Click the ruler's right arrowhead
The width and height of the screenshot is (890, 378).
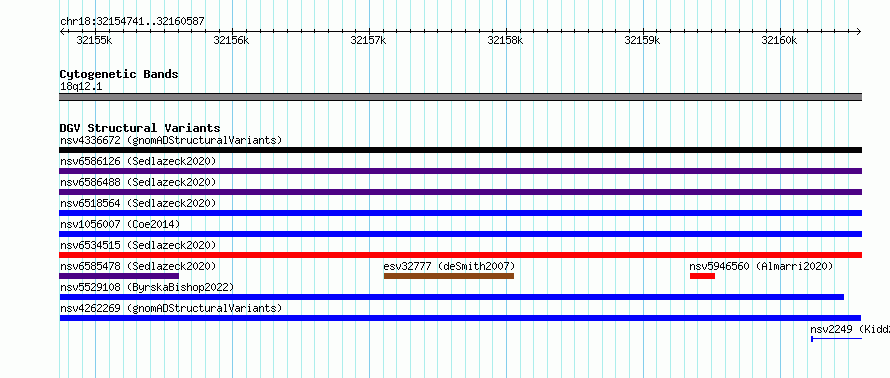click(859, 31)
